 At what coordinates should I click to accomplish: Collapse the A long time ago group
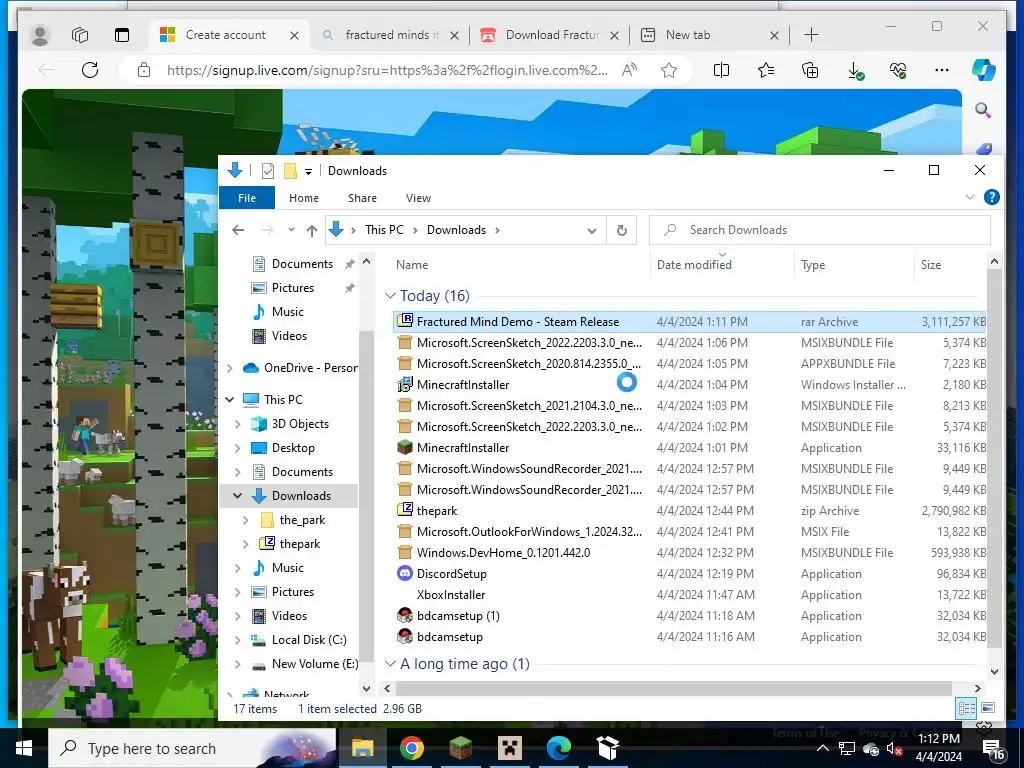pos(391,664)
